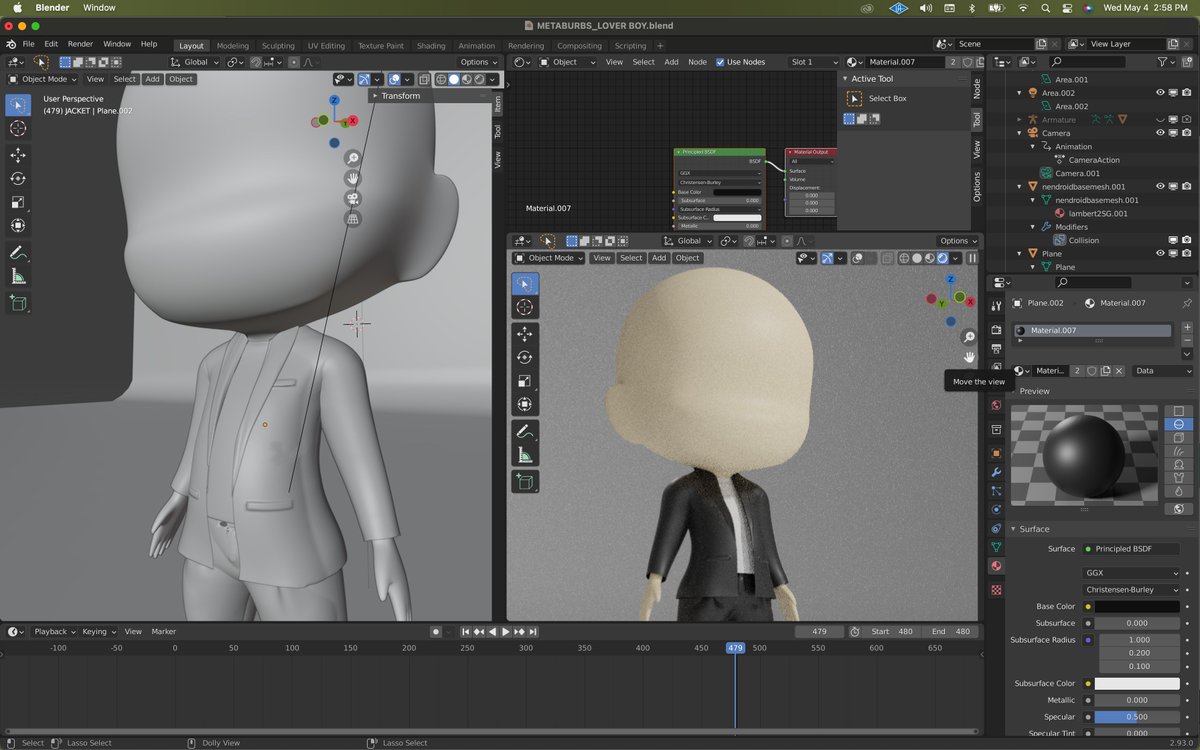Click Object button in rendered viewport header
1200x750 pixels.
[x=688, y=258]
